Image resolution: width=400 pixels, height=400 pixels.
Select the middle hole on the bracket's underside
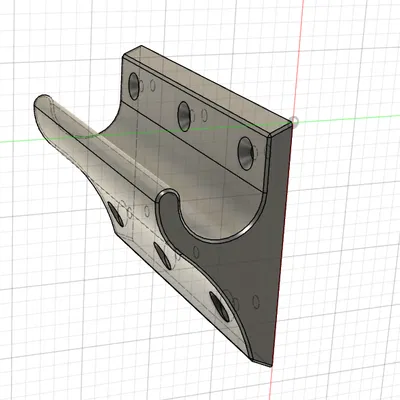click(163, 256)
